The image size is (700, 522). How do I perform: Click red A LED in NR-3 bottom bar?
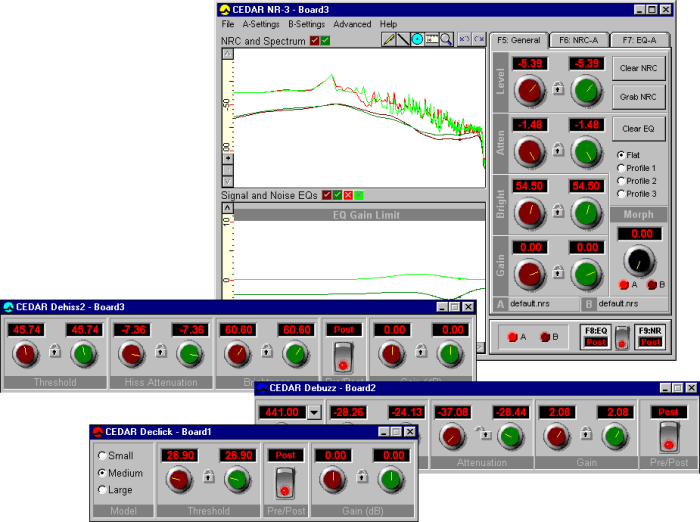tap(512, 337)
